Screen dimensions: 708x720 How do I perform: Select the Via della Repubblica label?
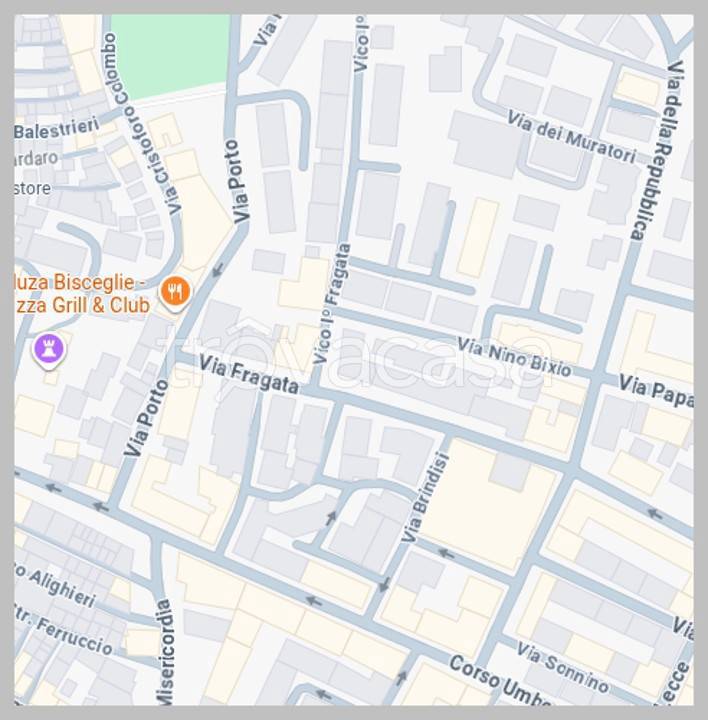point(657,150)
